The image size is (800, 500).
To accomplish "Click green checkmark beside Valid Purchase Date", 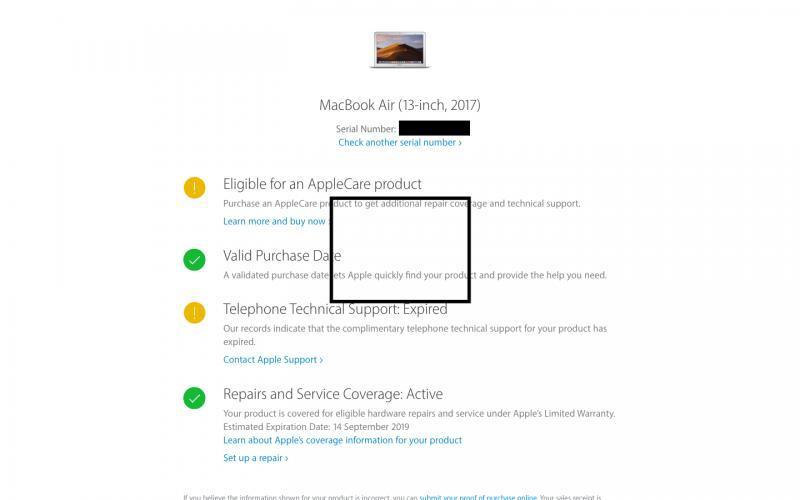I will [194, 260].
